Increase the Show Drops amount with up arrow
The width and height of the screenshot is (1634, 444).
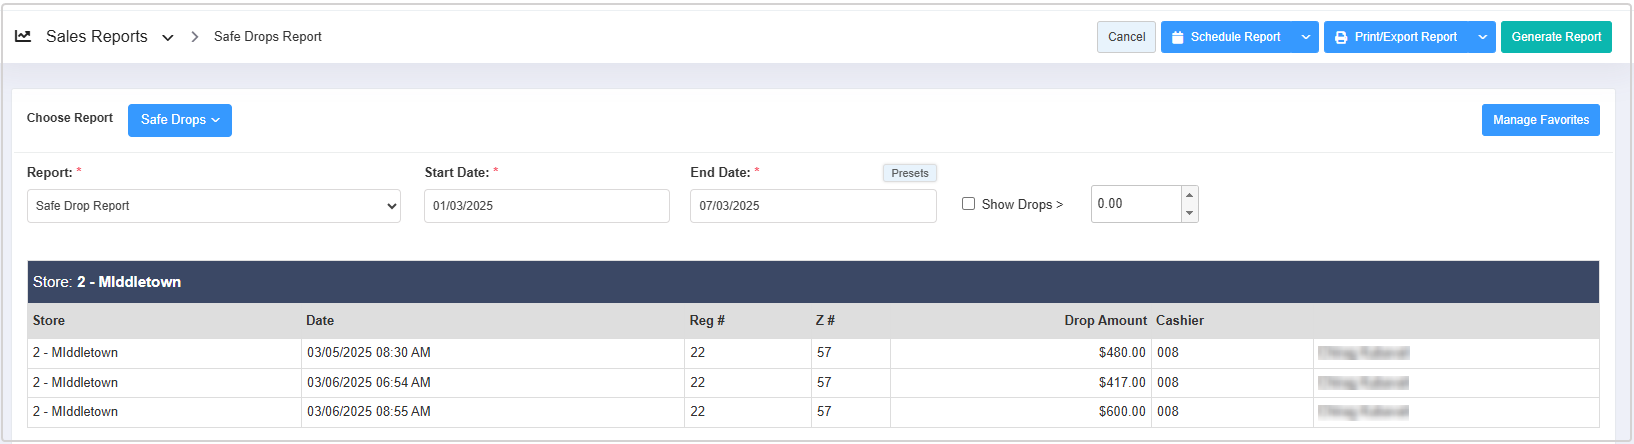pos(1189,195)
